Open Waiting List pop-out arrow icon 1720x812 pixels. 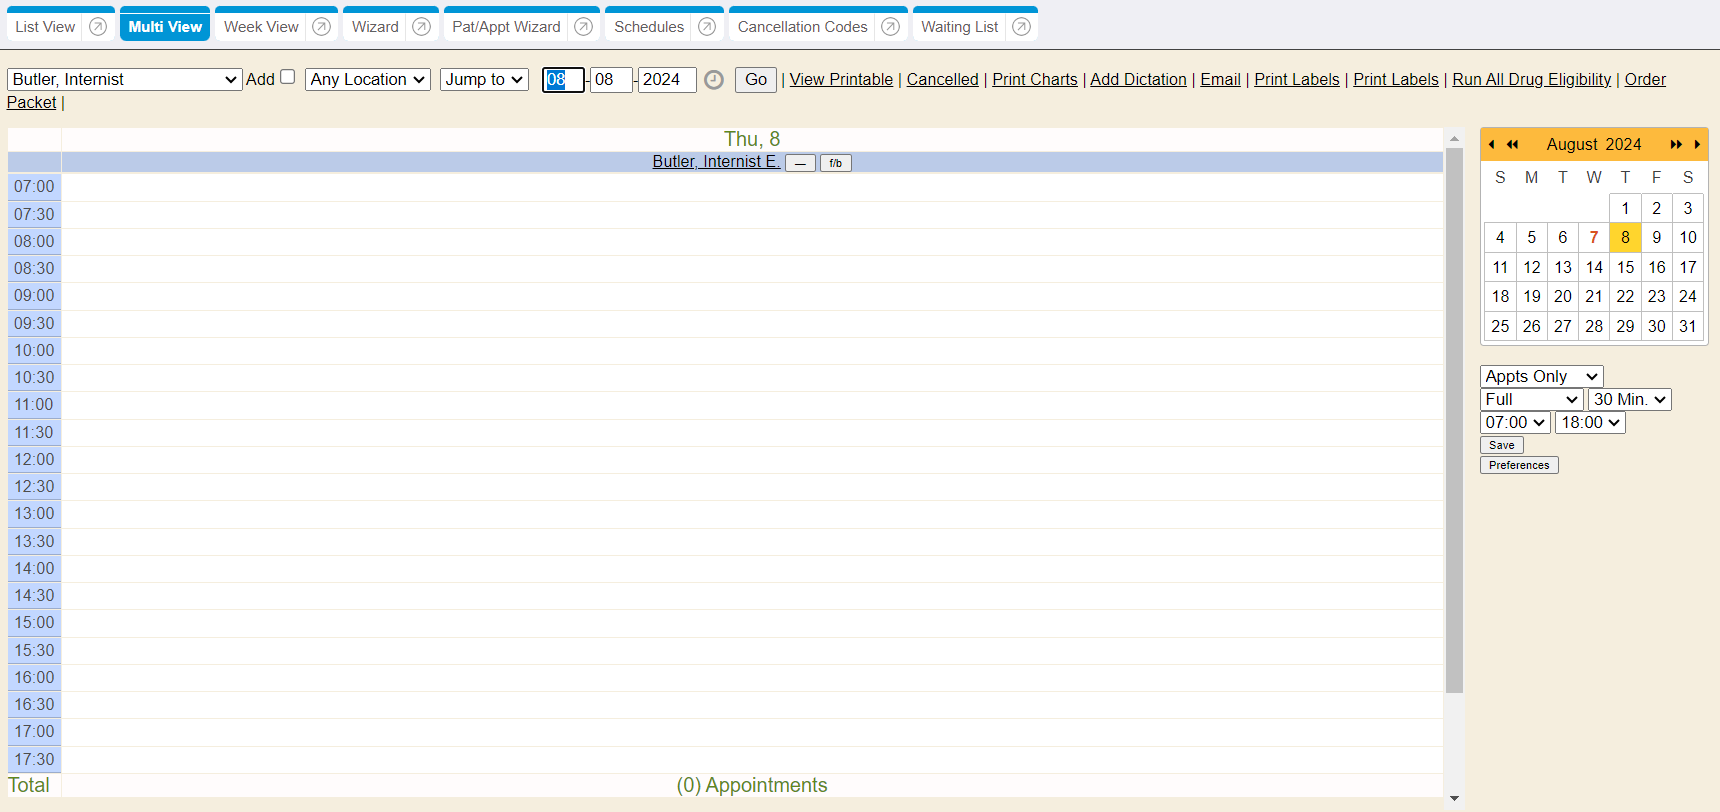tap(1021, 27)
